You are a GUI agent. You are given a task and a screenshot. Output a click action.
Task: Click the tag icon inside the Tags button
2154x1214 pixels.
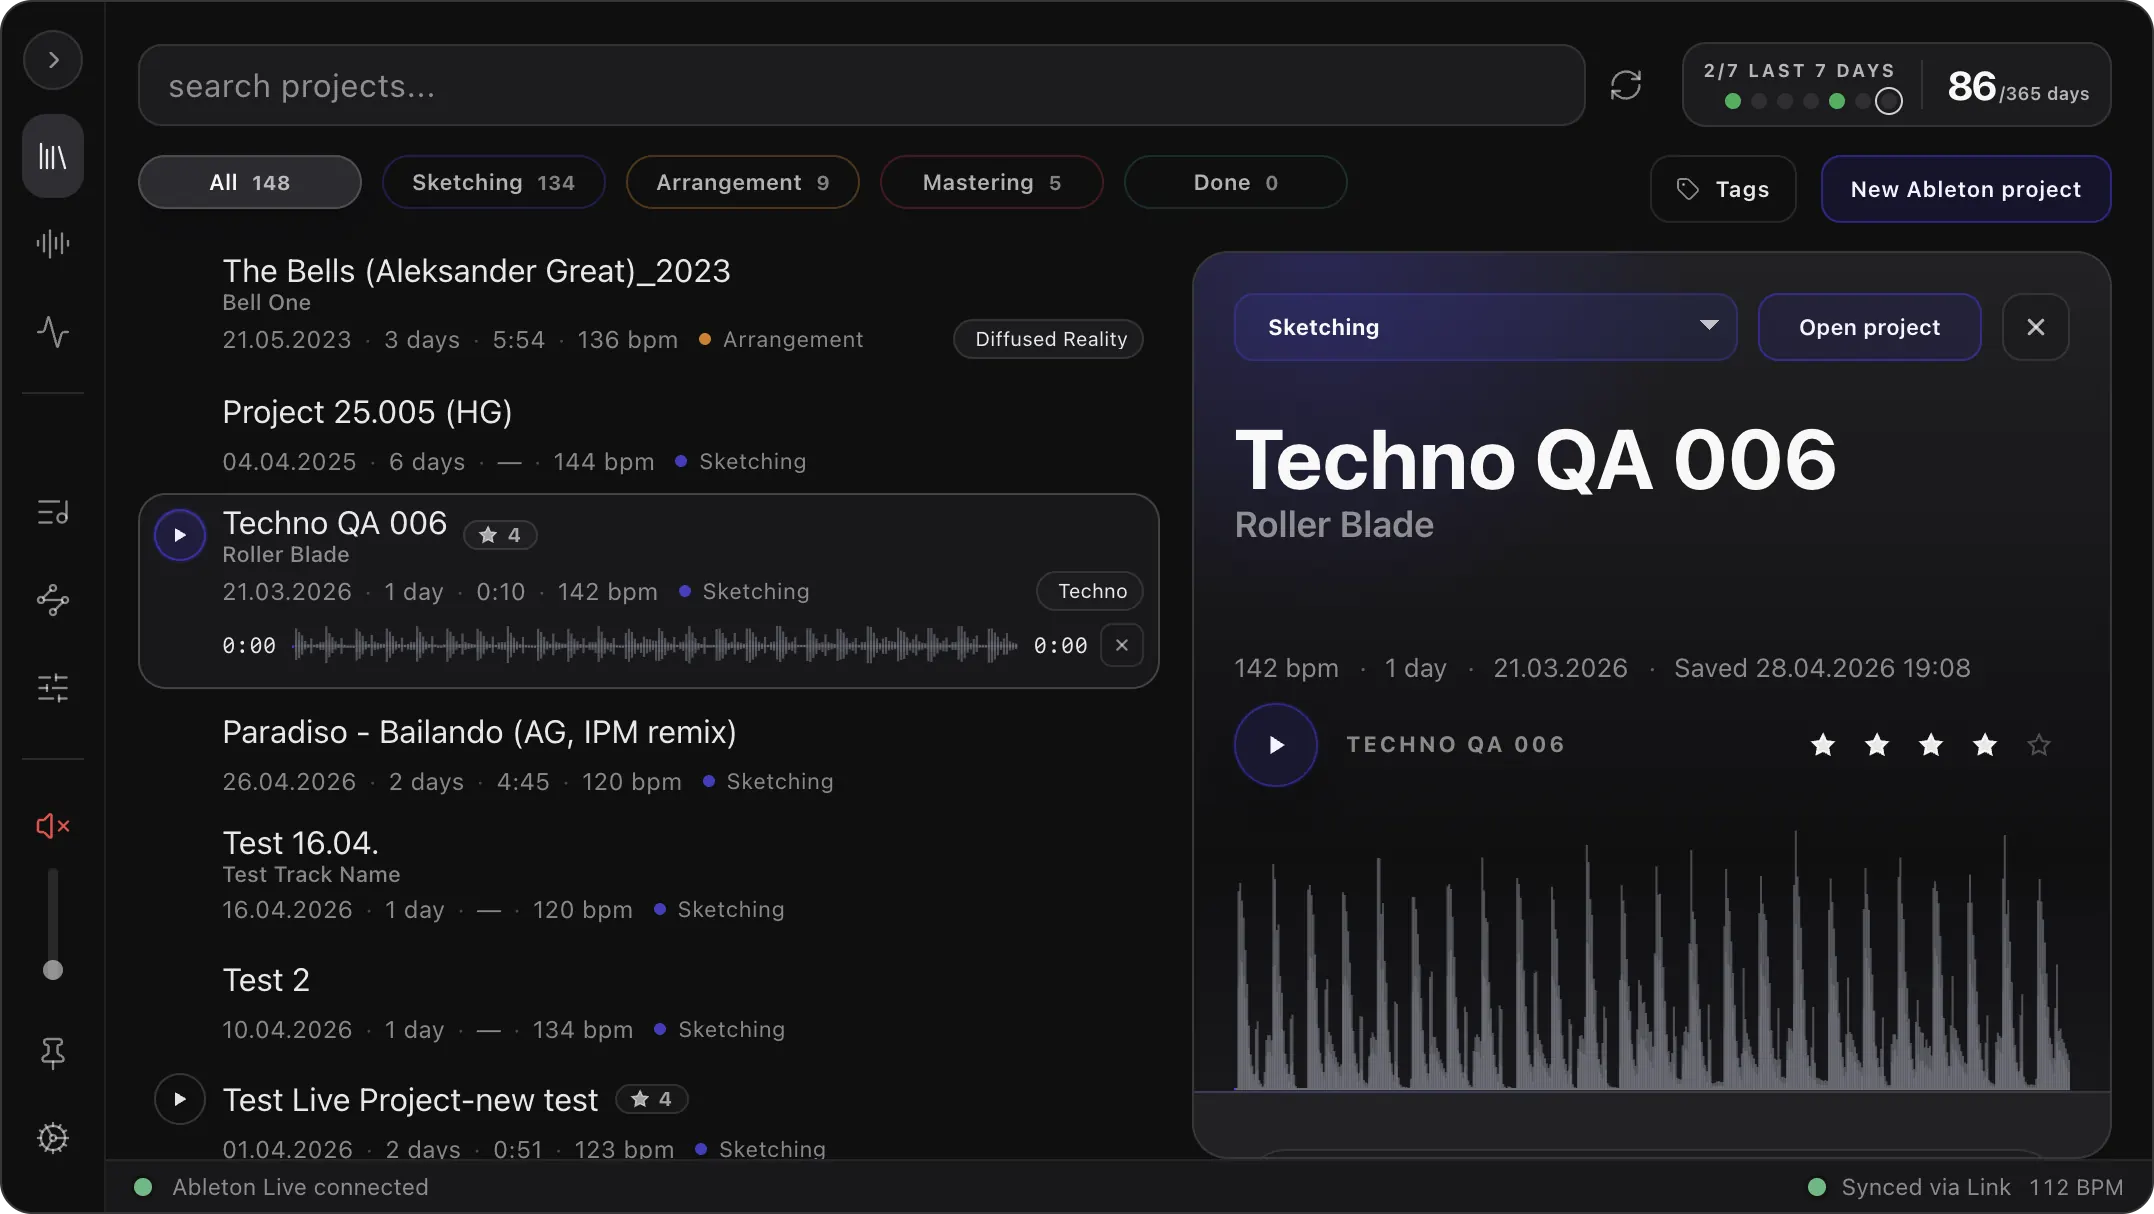pos(1688,189)
